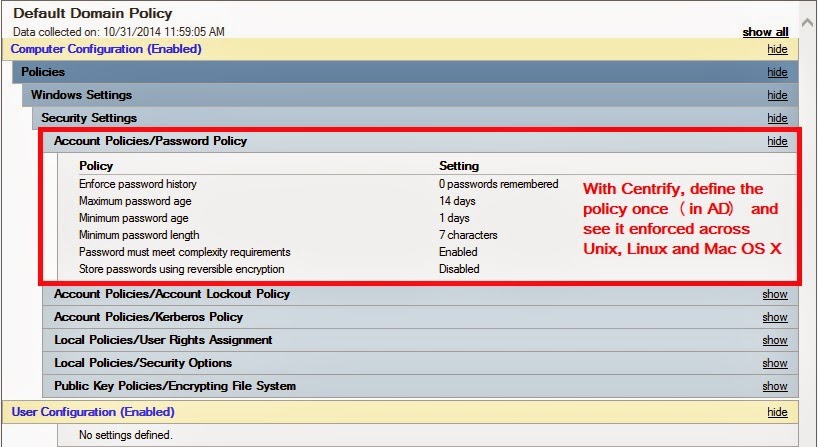Click the 'show all' link

(765, 32)
